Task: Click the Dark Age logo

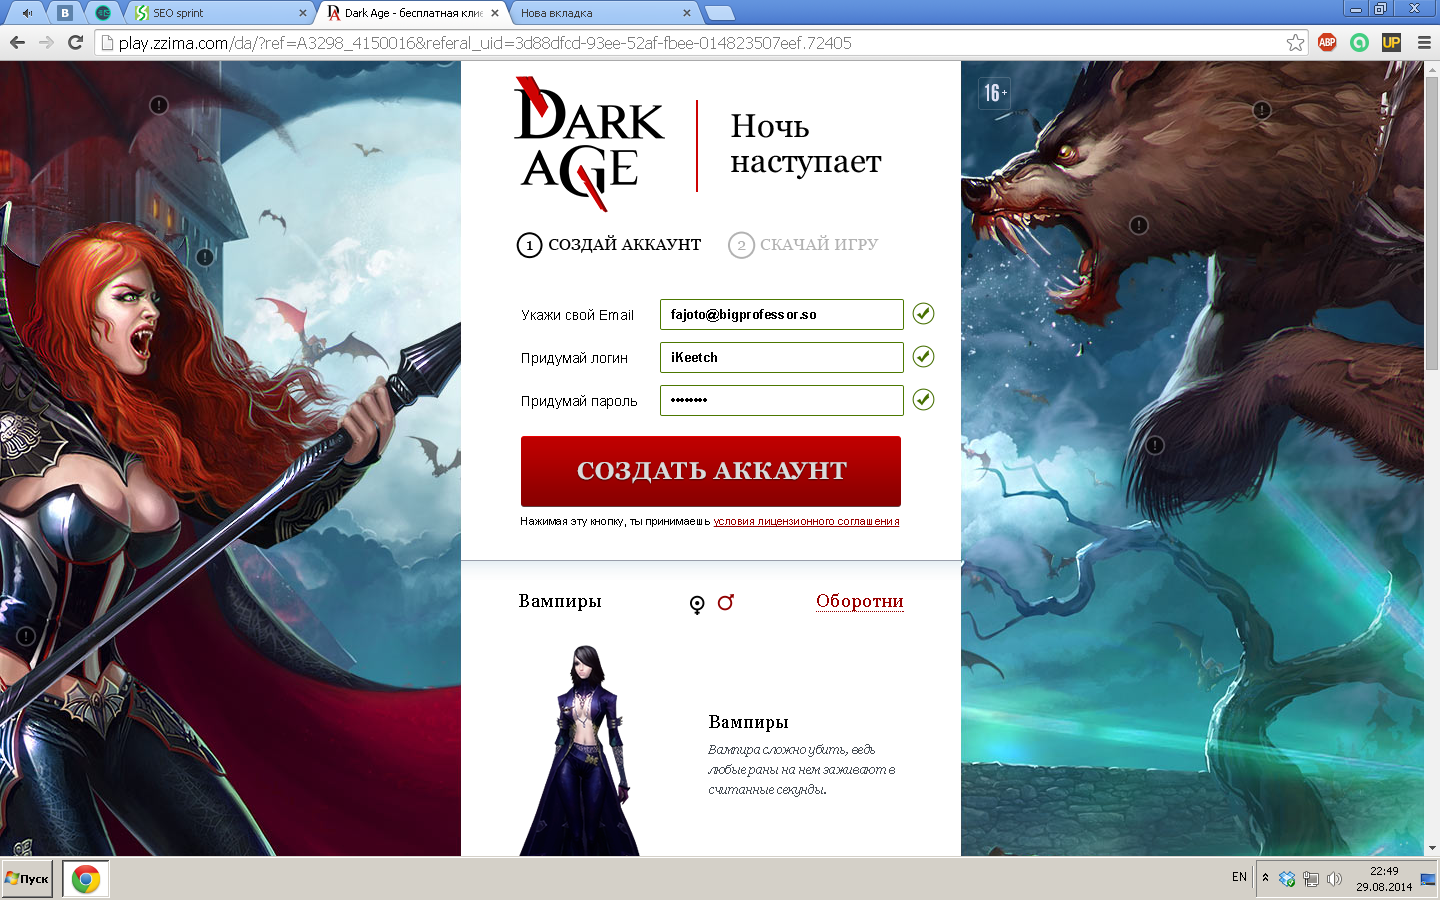Action: (x=590, y=143)
